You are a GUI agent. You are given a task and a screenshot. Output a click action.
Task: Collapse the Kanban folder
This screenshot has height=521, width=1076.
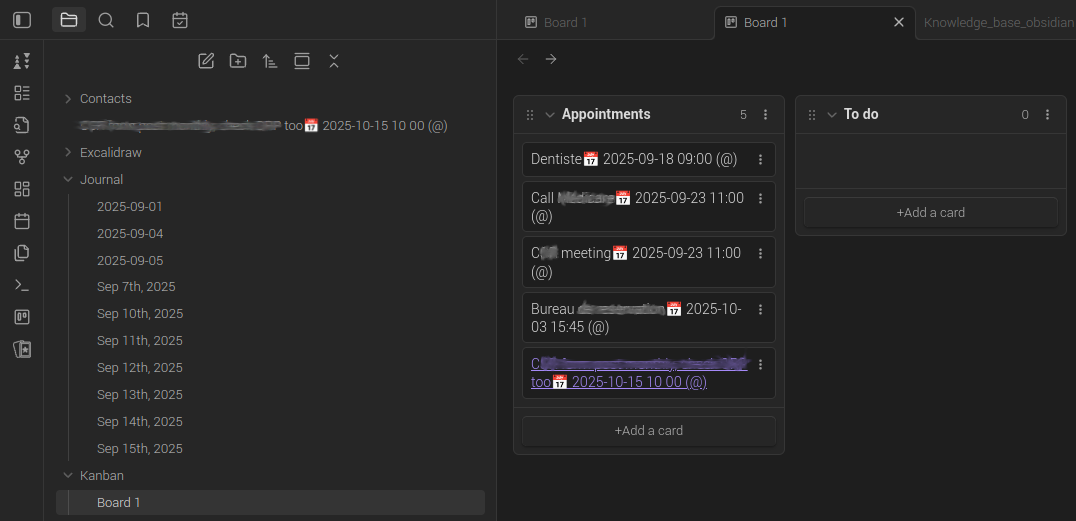pyautogui.click(x=68, y=476)
